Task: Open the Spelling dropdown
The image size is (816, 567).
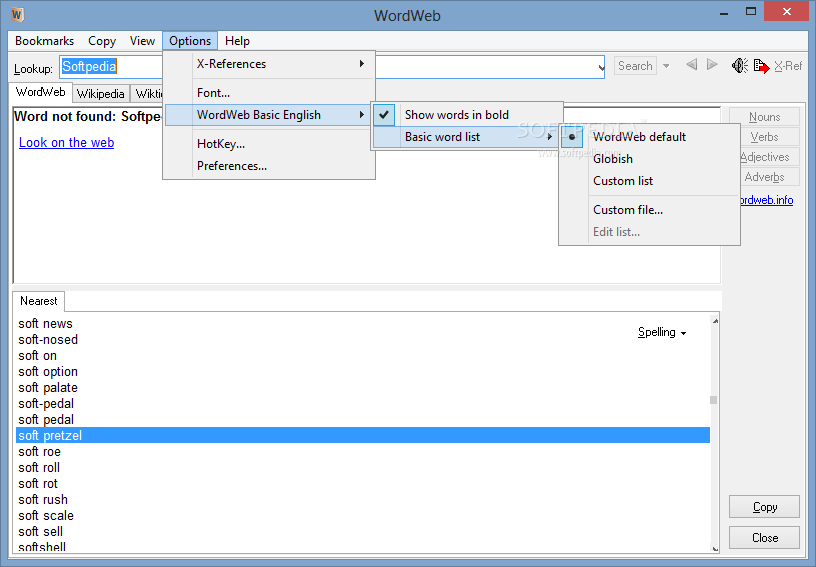Action: pyautogui.click(x=662, y=332)
